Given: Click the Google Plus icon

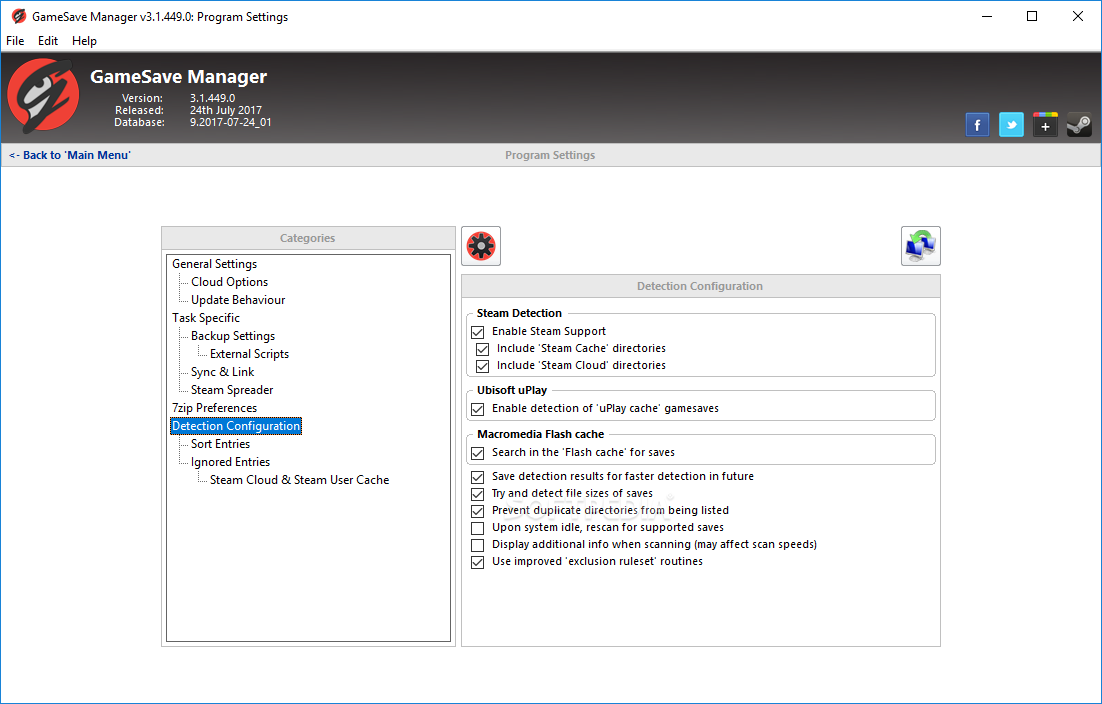Looking at the screenshot, I should pyautogui.click(x=1045, y=125).
